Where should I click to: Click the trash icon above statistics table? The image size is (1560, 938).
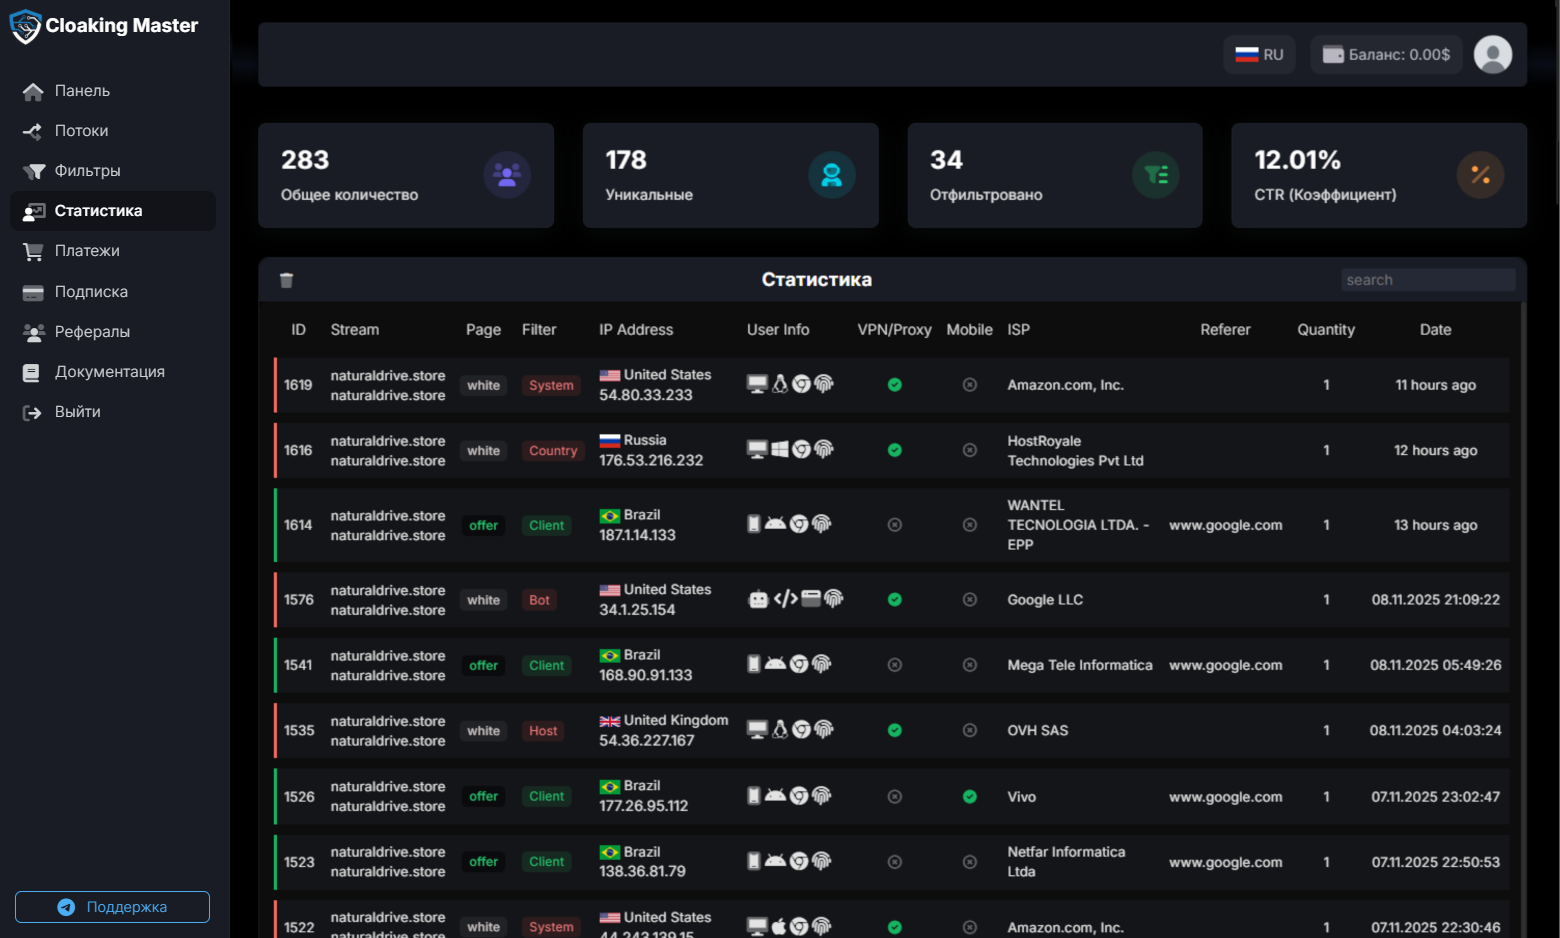(286, 280)
